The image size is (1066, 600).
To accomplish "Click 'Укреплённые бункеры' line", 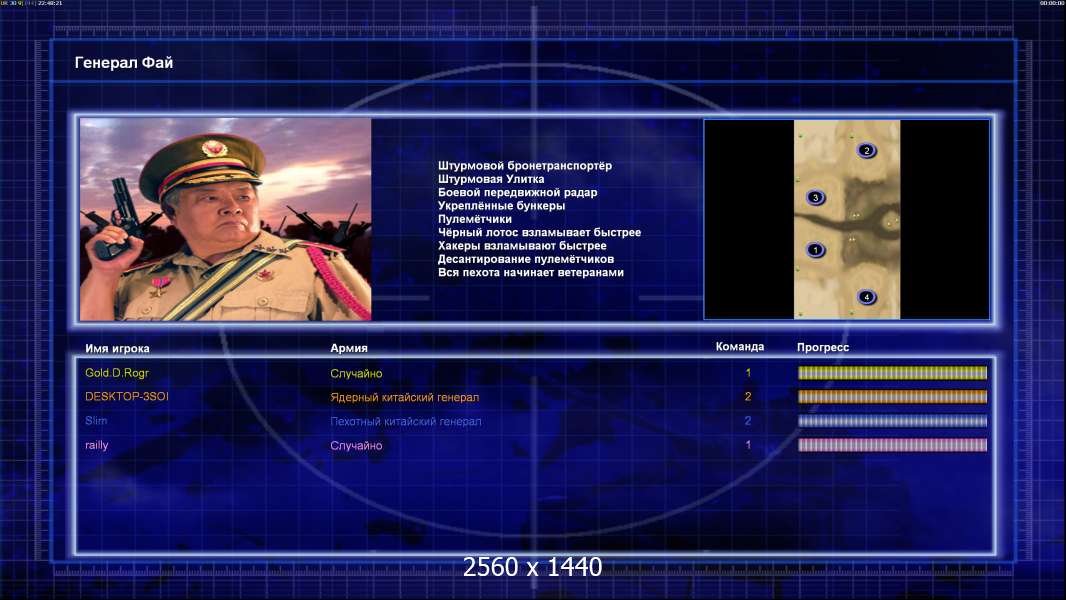I will click(x=501, y=206).
